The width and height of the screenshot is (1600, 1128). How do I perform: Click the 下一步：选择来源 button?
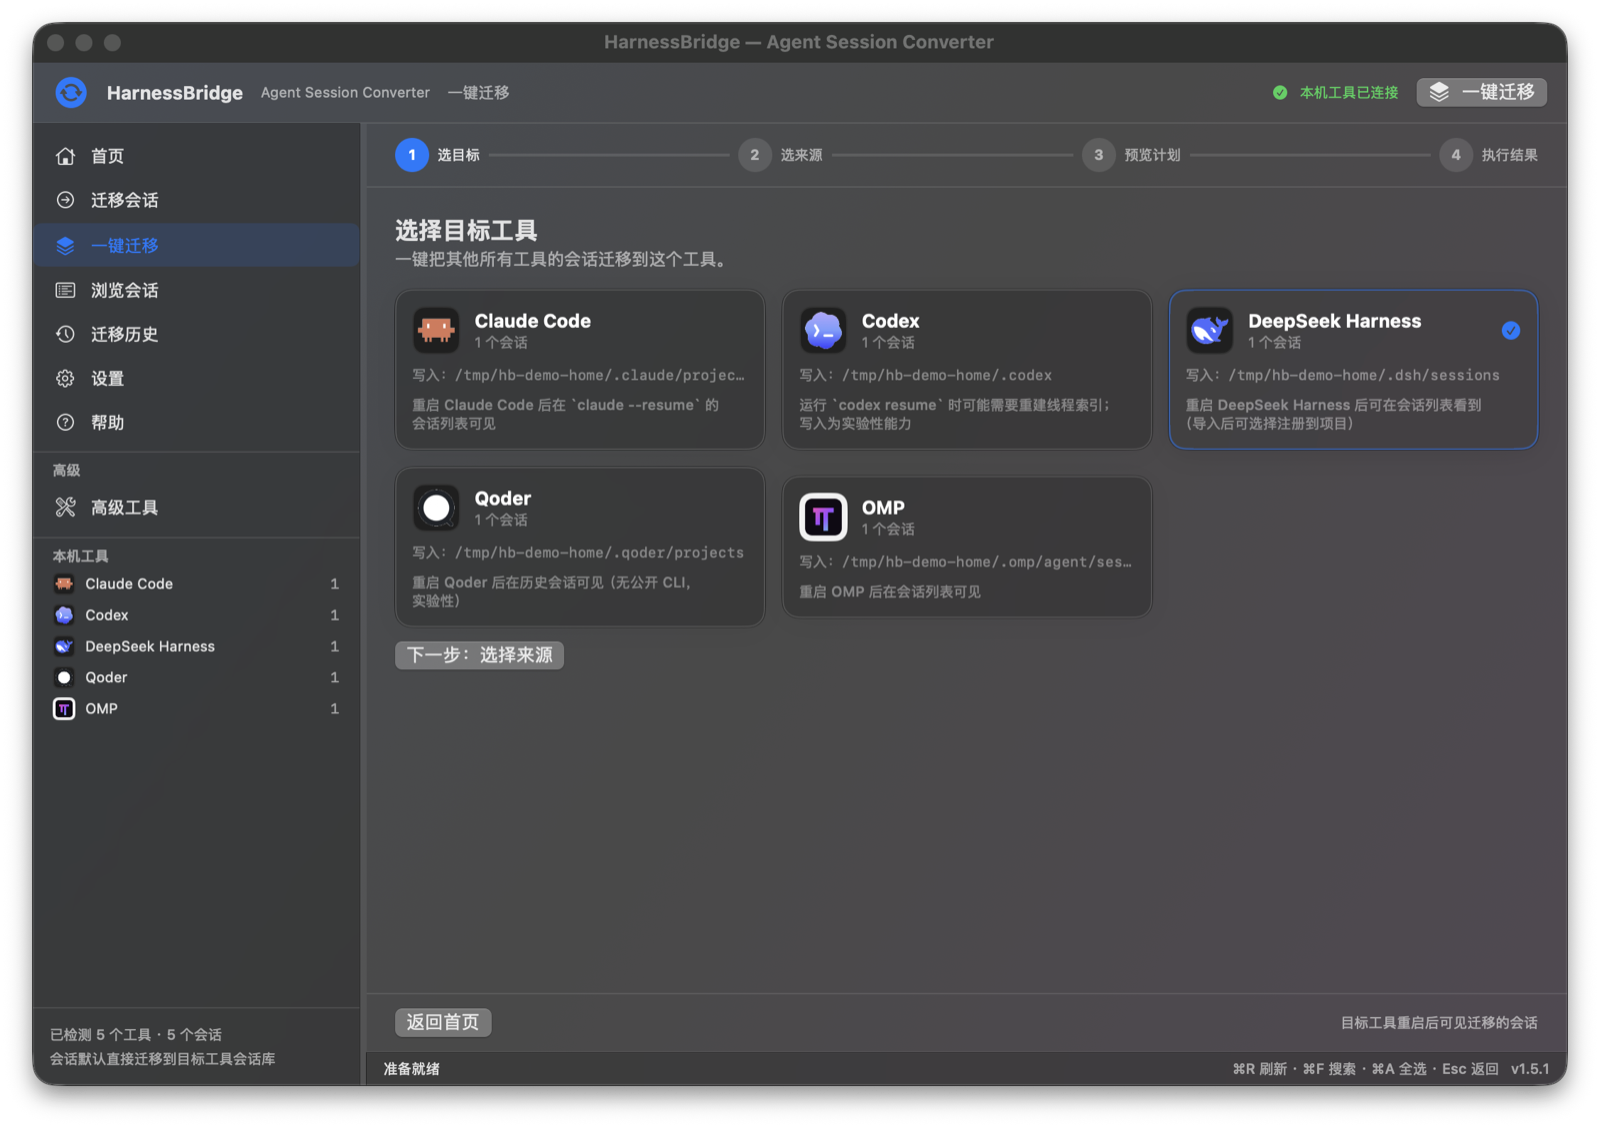click(x=479, y=655)
